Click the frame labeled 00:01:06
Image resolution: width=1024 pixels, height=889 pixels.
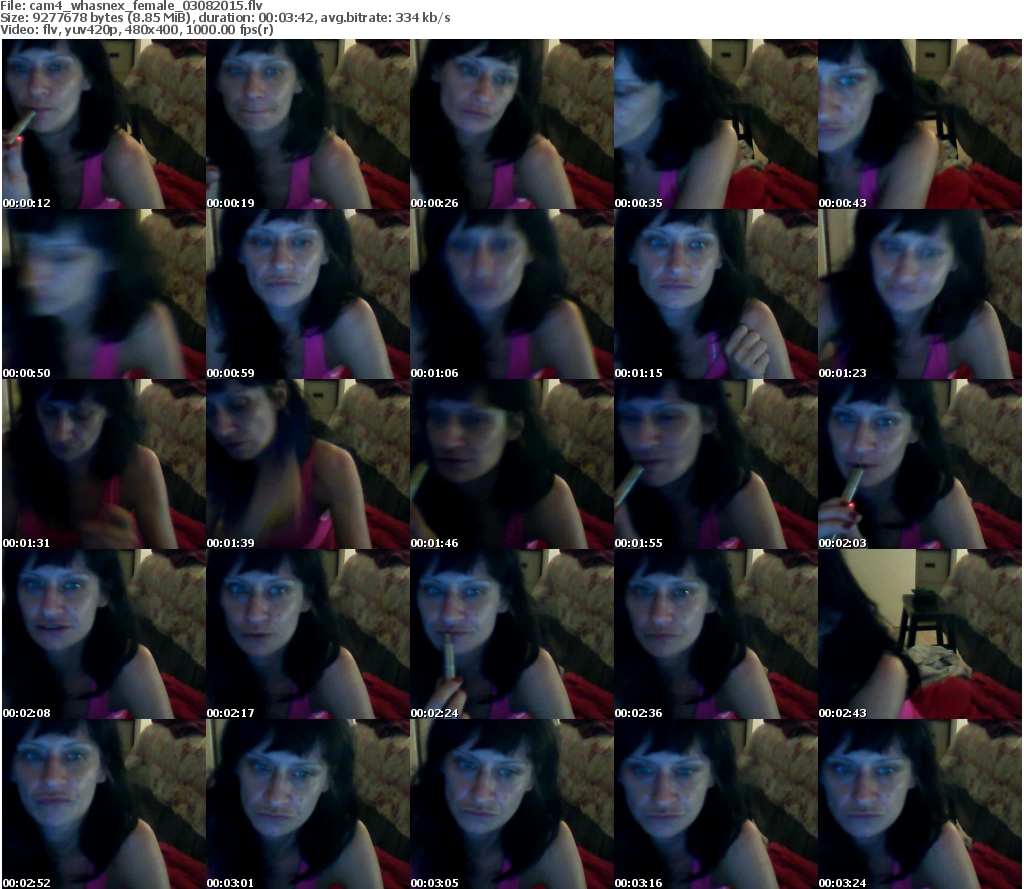pyautogui.click(x=511, y=294)
